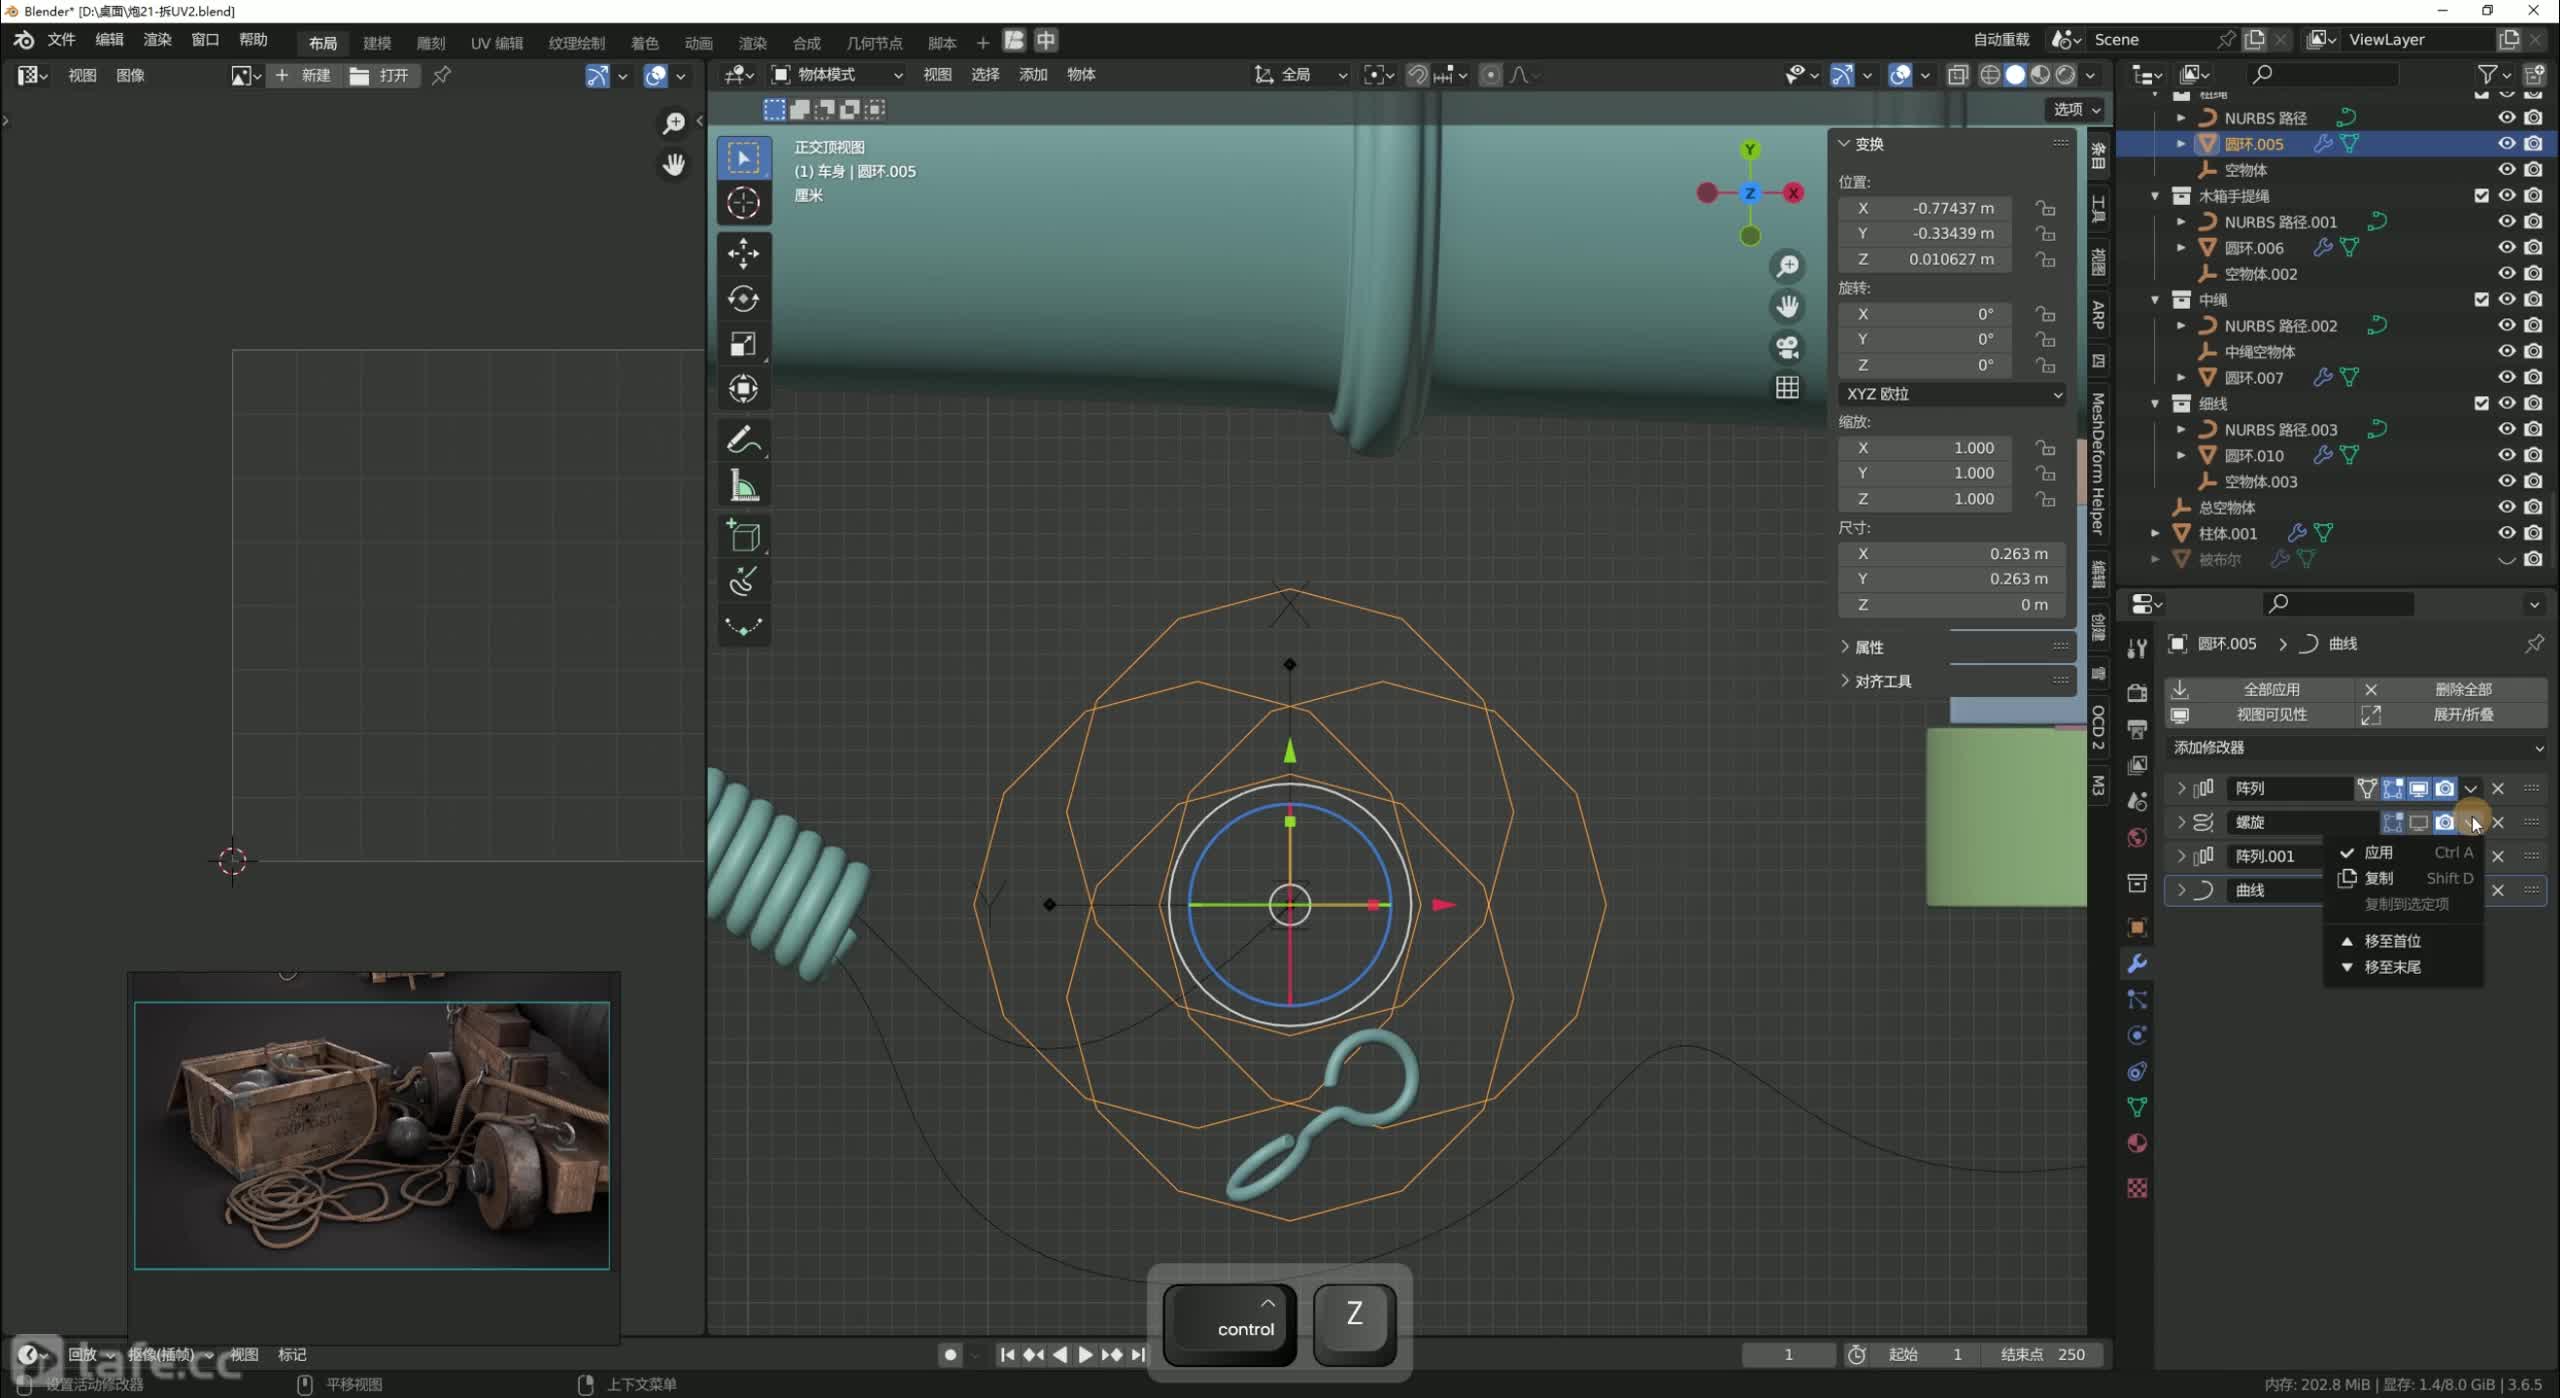Open the Material properties tab icon
The width and height of the screenshot is (2560, 1398).
tap(2137, 1144)
